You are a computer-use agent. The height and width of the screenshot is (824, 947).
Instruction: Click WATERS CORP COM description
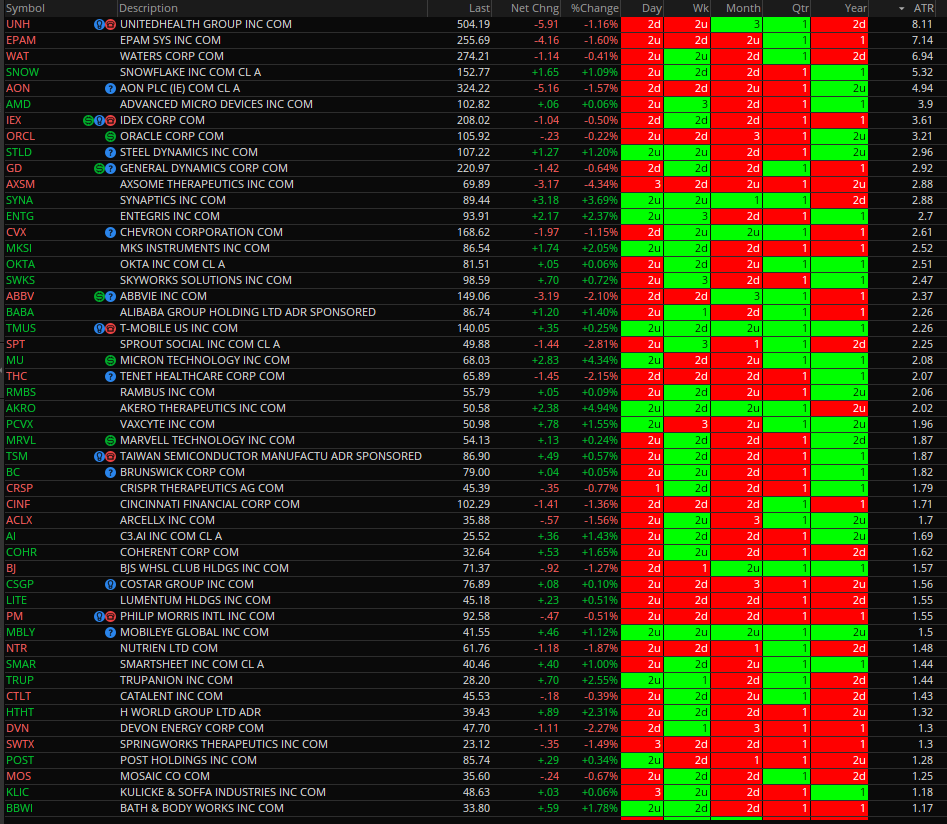pos(172,57)
